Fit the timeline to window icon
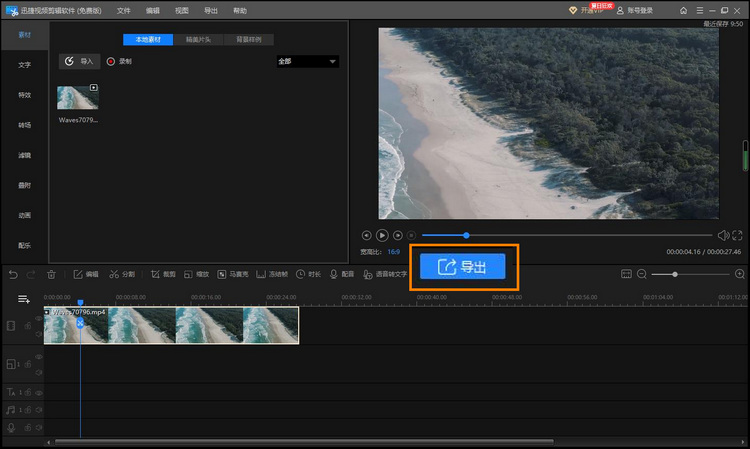 point(626,274)
